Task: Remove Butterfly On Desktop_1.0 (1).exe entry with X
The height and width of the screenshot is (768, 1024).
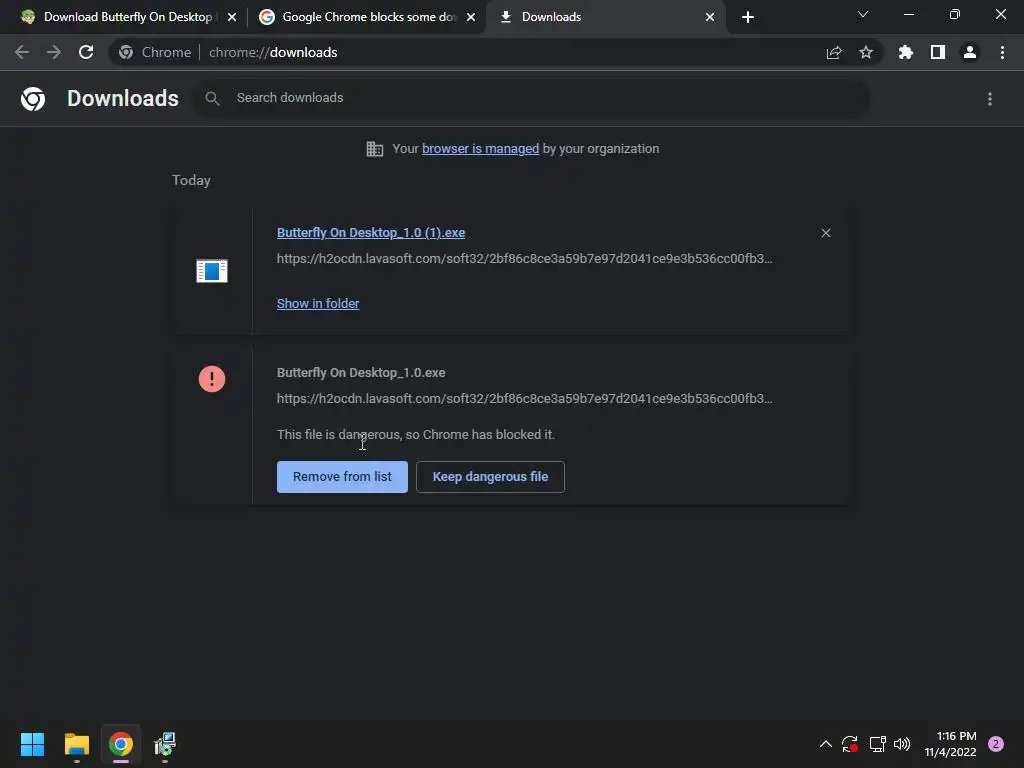Action: [x=825, y=233]
